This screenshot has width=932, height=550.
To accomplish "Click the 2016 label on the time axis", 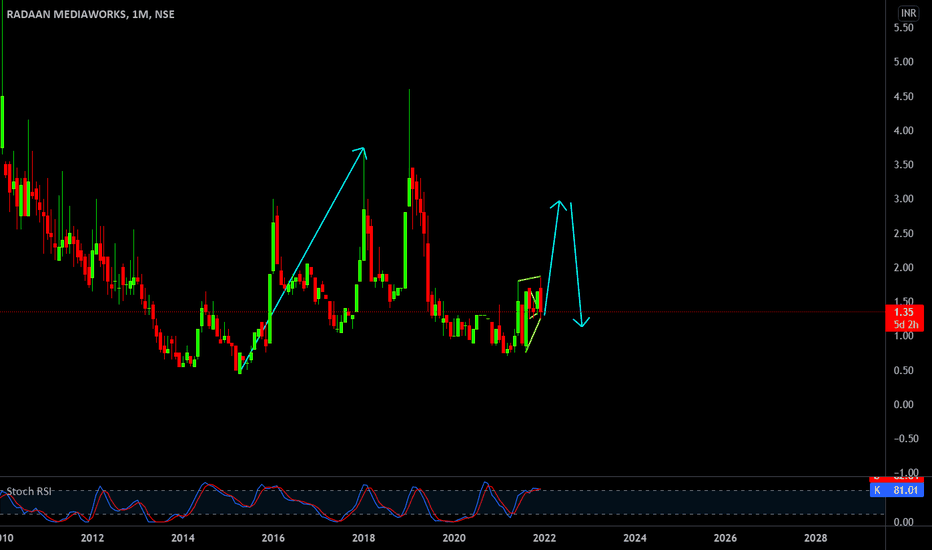I will (273, 538).
